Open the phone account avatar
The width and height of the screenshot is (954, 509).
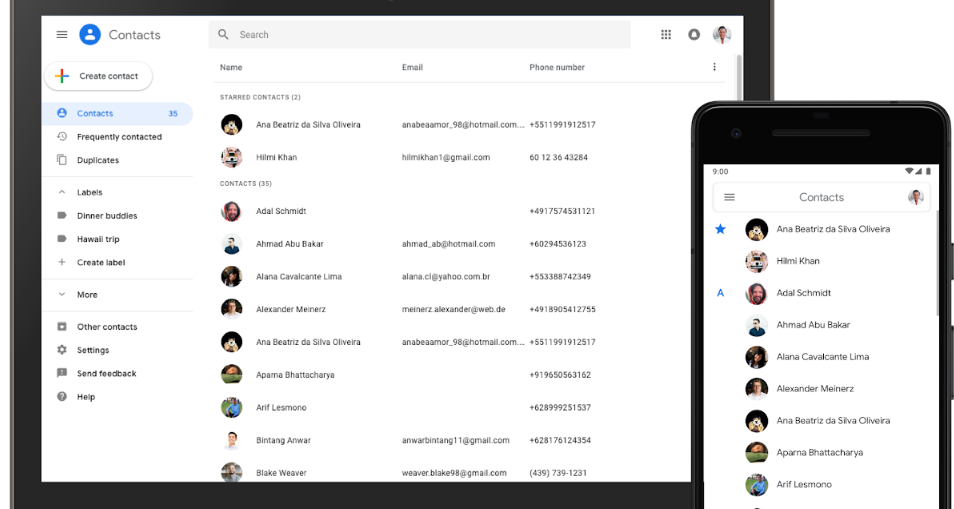click(x=916, y=197)
